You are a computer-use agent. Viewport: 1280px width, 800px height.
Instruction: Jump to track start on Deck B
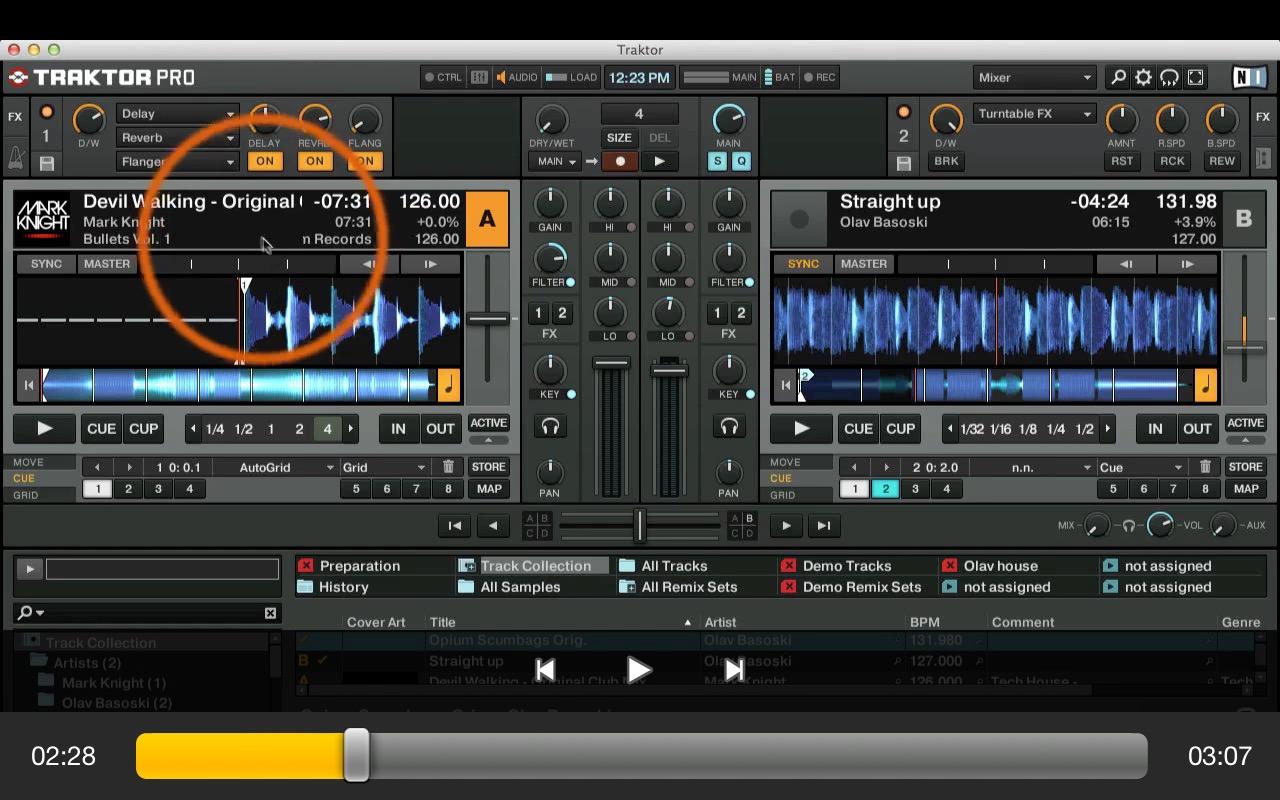click(786, 385)
